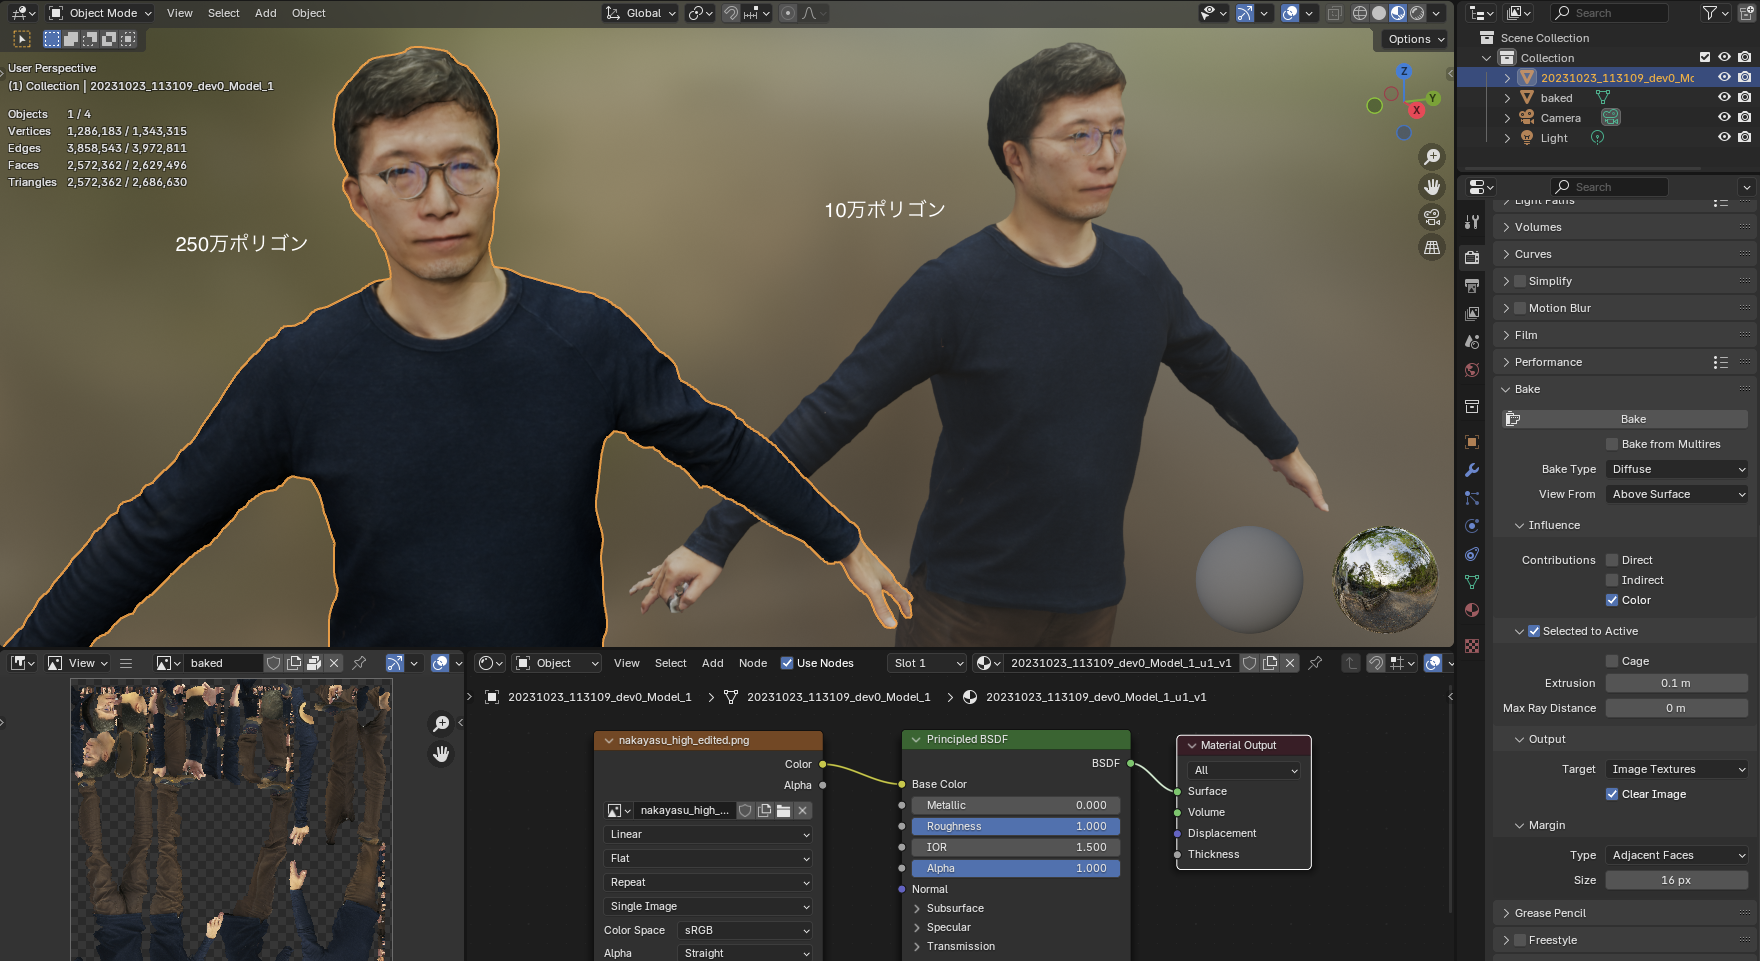Open the Object Mode dropdown
Image resolution: width=1760 pixels, height=961 pixels.
[100, 13]
